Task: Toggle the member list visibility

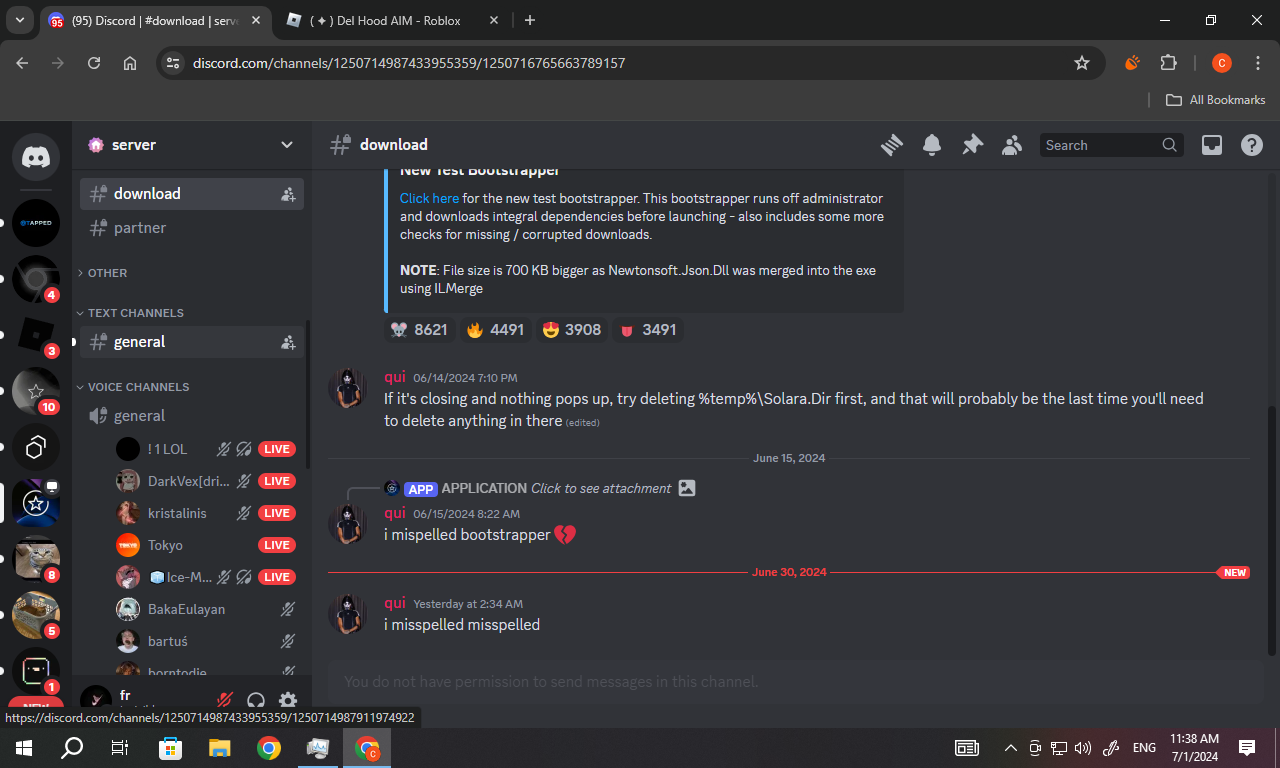Action: (1012, 145)
